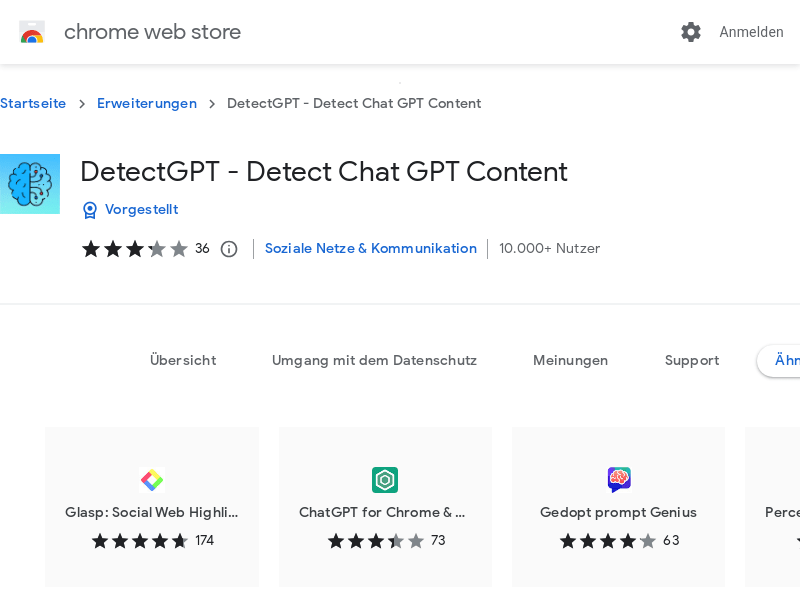
Task: Click Glasp's five-star rating
Action: tap(140, 541)
